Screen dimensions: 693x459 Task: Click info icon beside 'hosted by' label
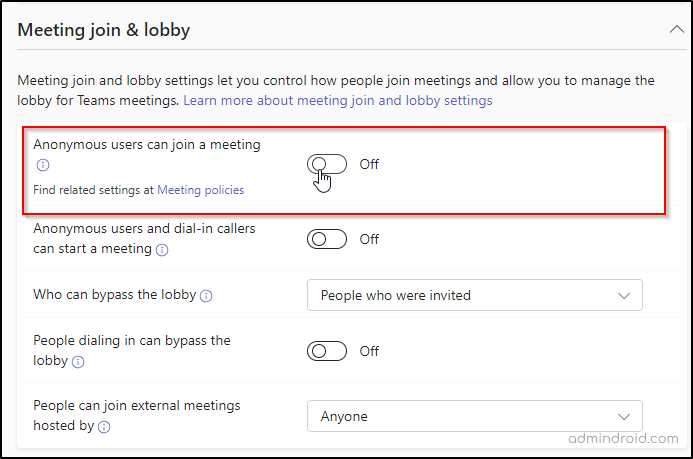(x=104, y=427)
